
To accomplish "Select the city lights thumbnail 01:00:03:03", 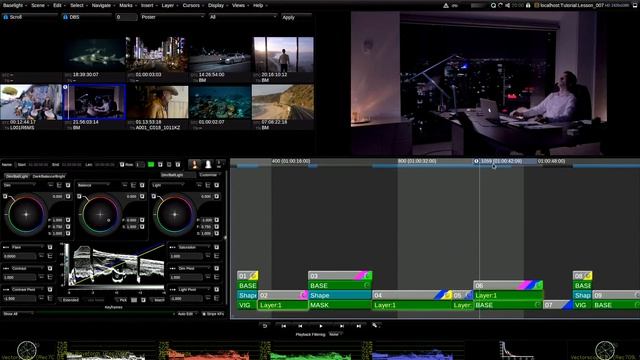I will [x=158, y=55].
